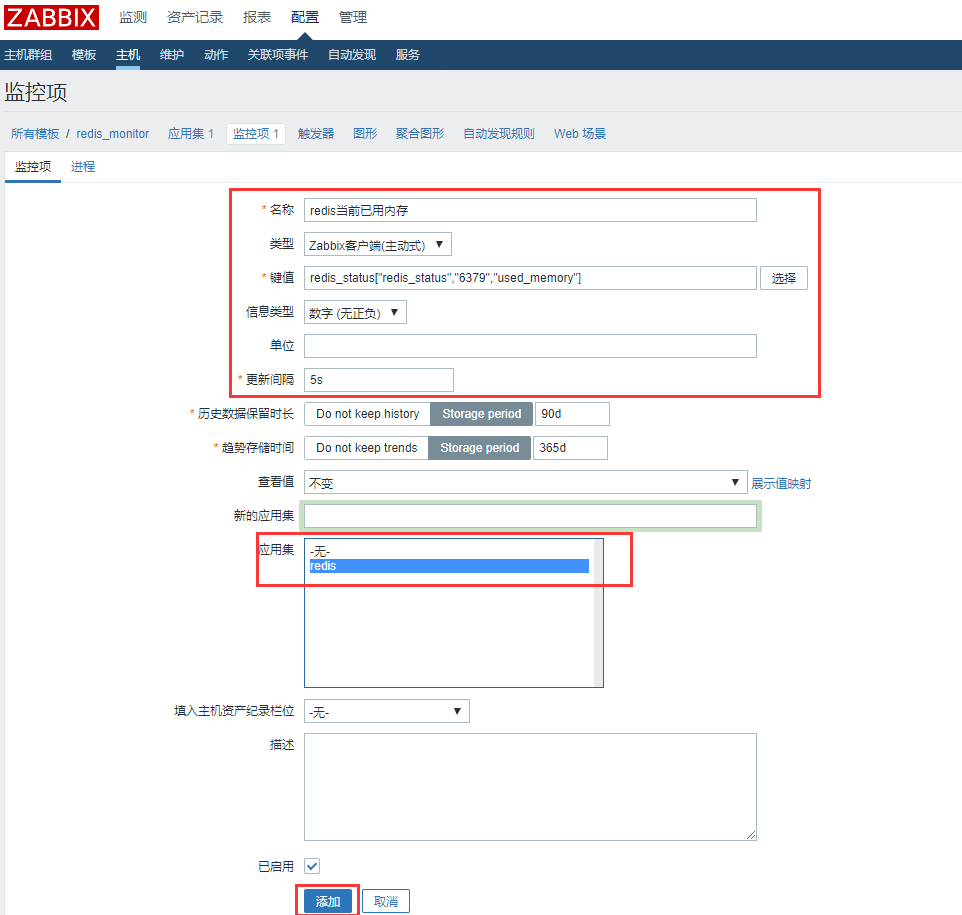Go to 主机群组 submenu
962x915 pixels.
point(28,55)
